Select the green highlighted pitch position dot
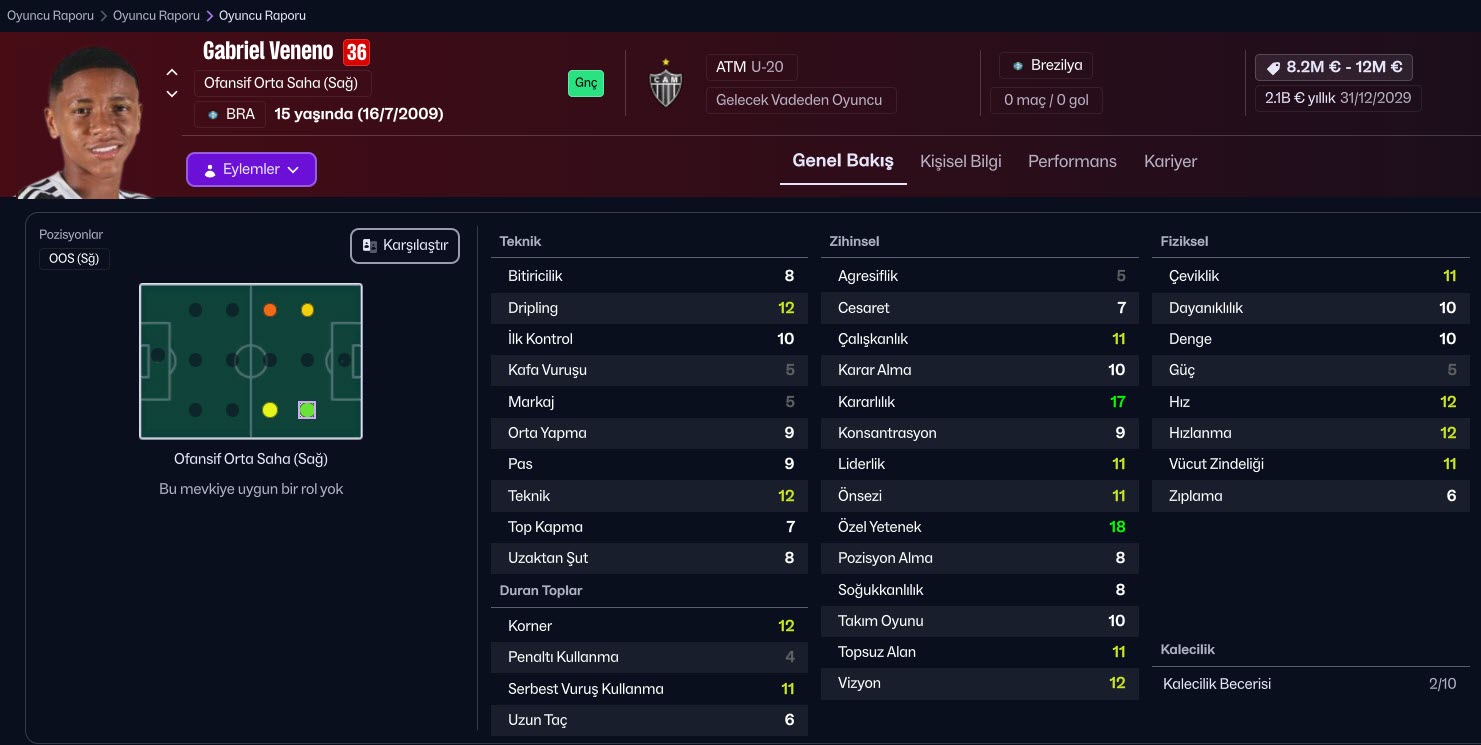This screenshot has width=1481, height=745. (307, 410)
